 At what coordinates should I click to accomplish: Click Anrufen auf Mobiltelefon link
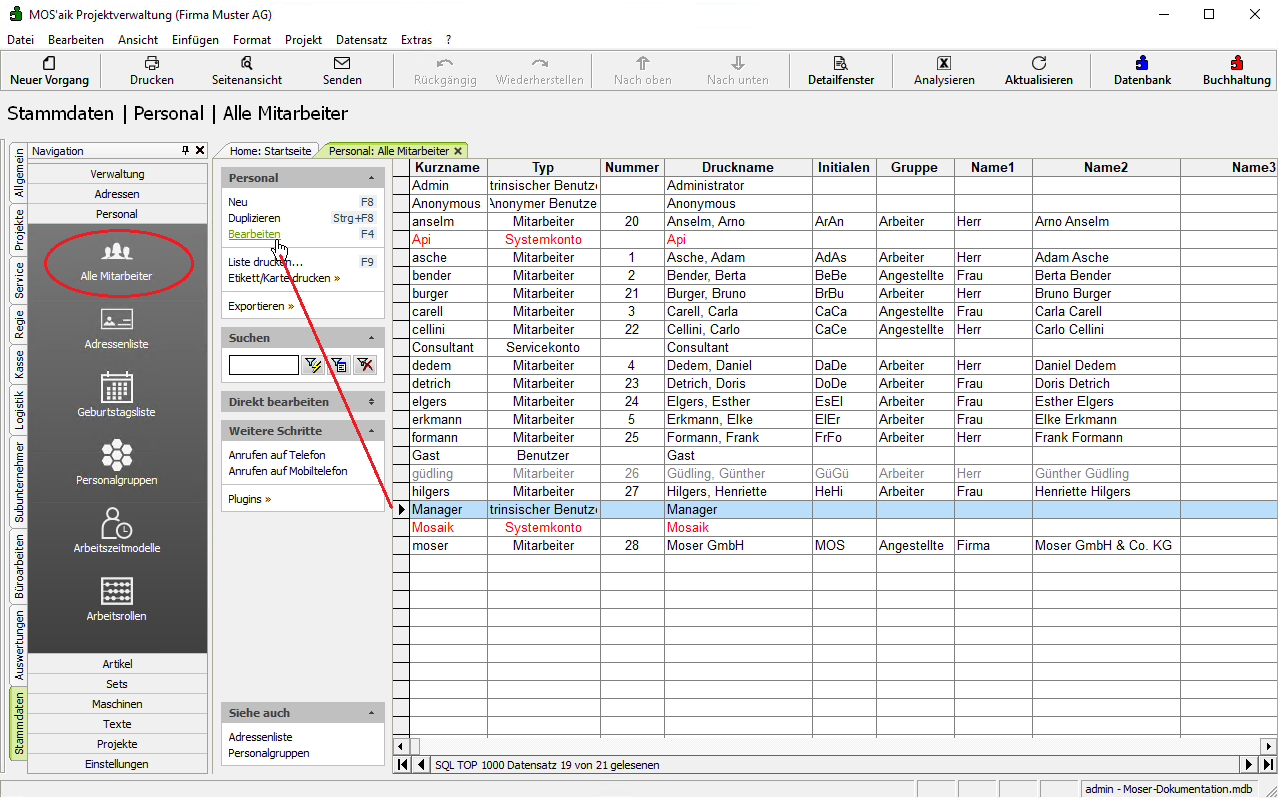pos(288,471)
